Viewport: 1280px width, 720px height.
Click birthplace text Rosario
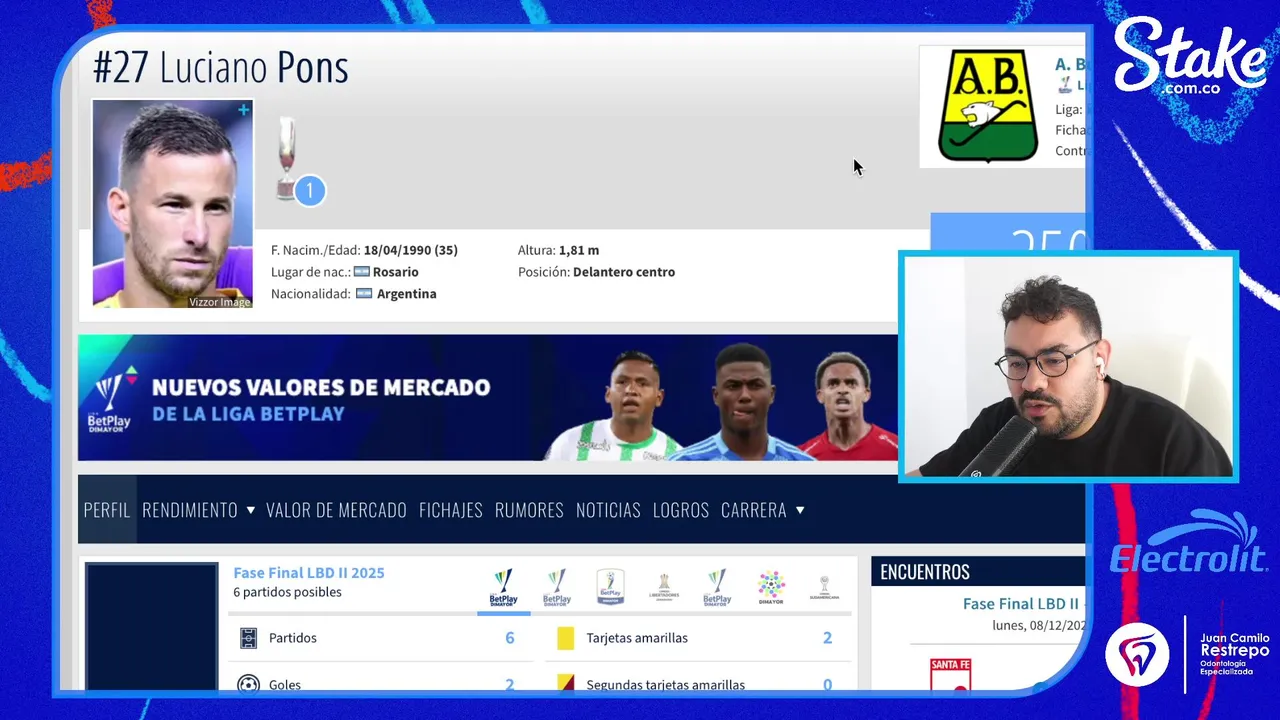395,272
